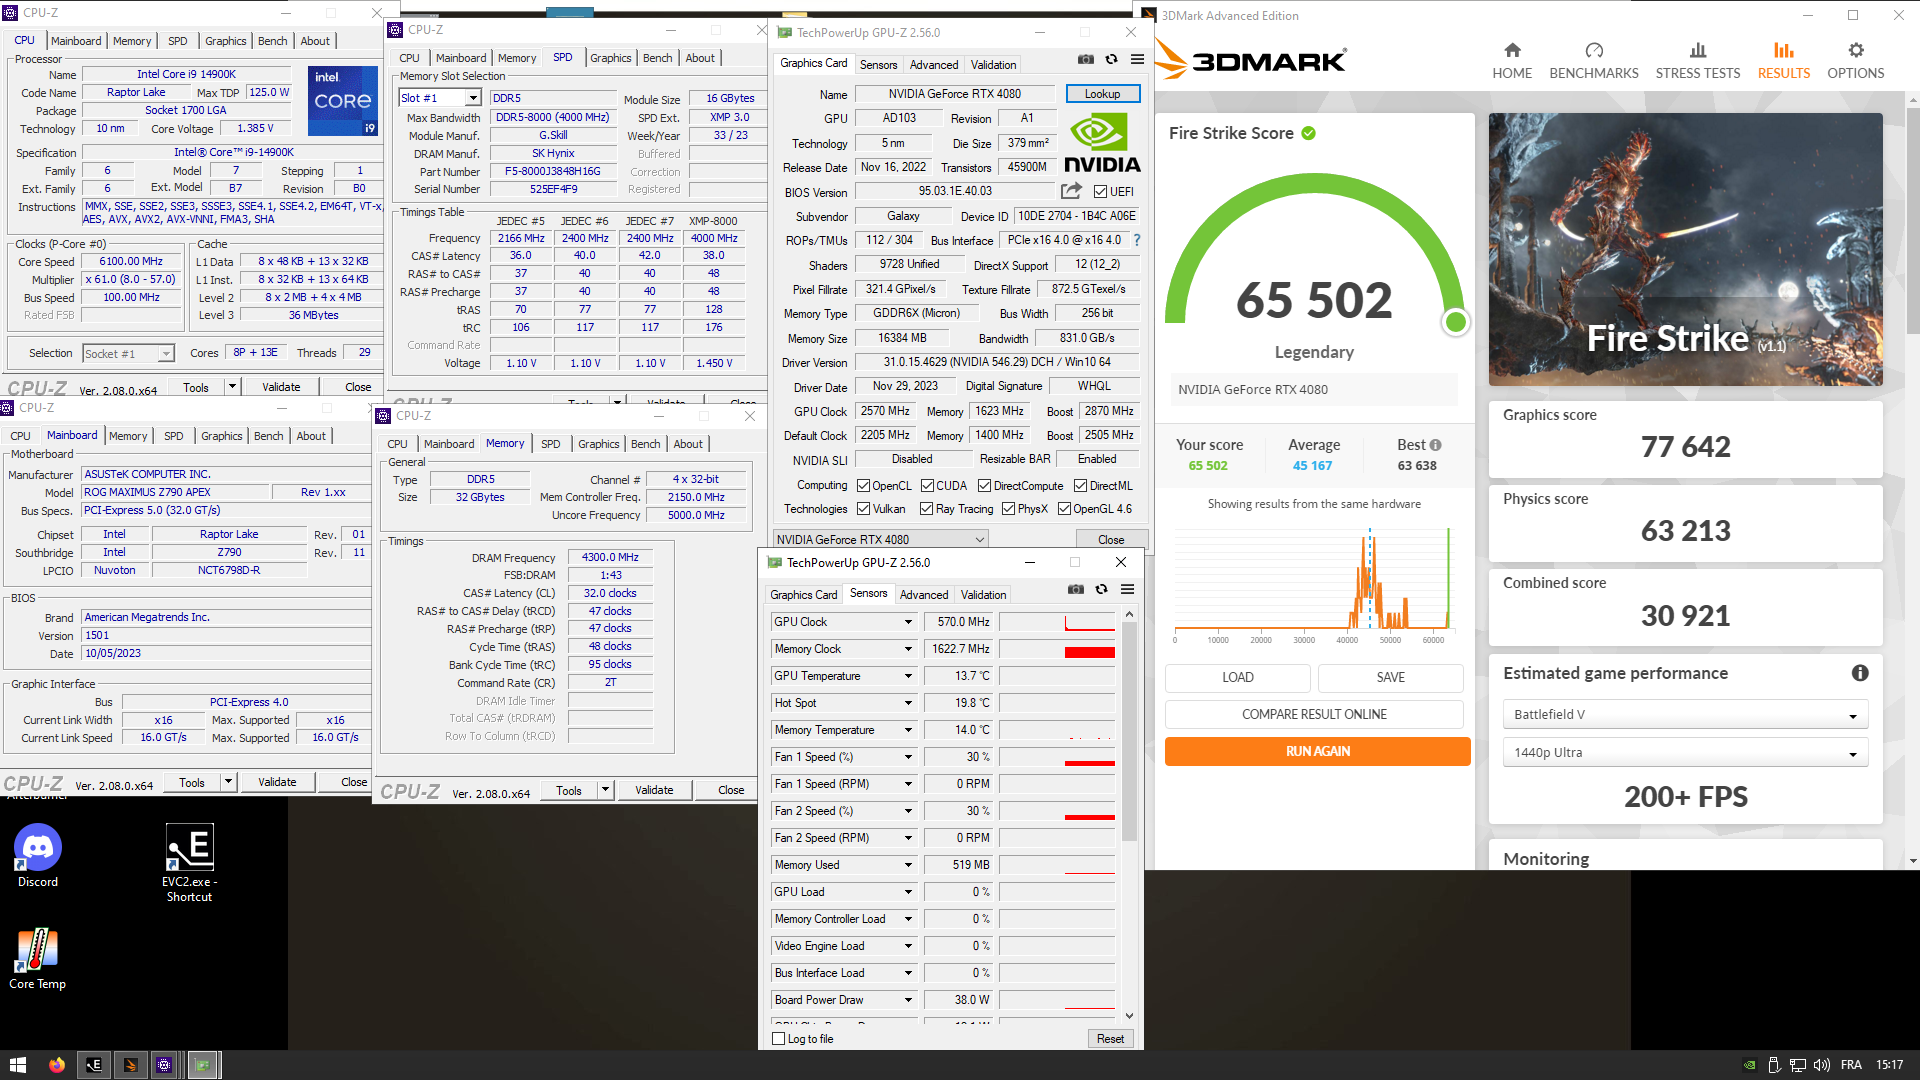The image size is (1920, 1080).
Task: Open Battlefield V game dropdown
Action: pos(1685,714)
